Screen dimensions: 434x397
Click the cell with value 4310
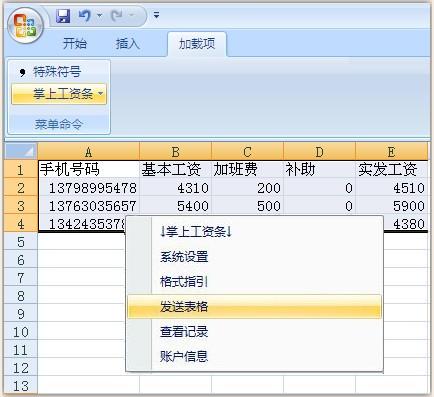point(175,188)
